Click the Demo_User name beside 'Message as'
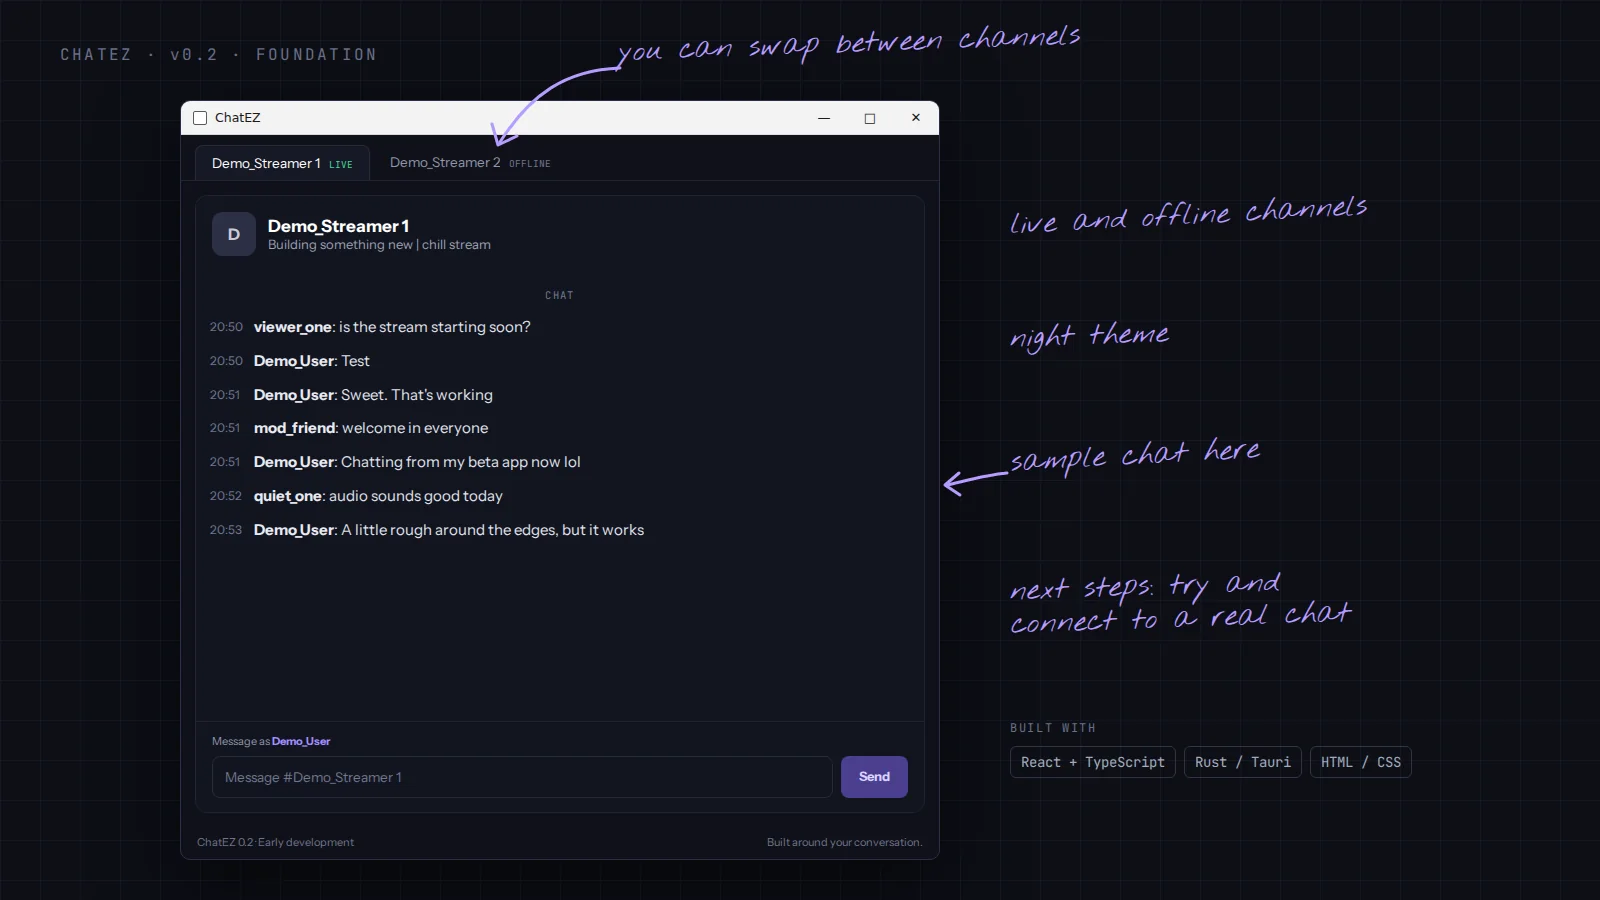1600x900 pixels. click(x=301, y=741)
